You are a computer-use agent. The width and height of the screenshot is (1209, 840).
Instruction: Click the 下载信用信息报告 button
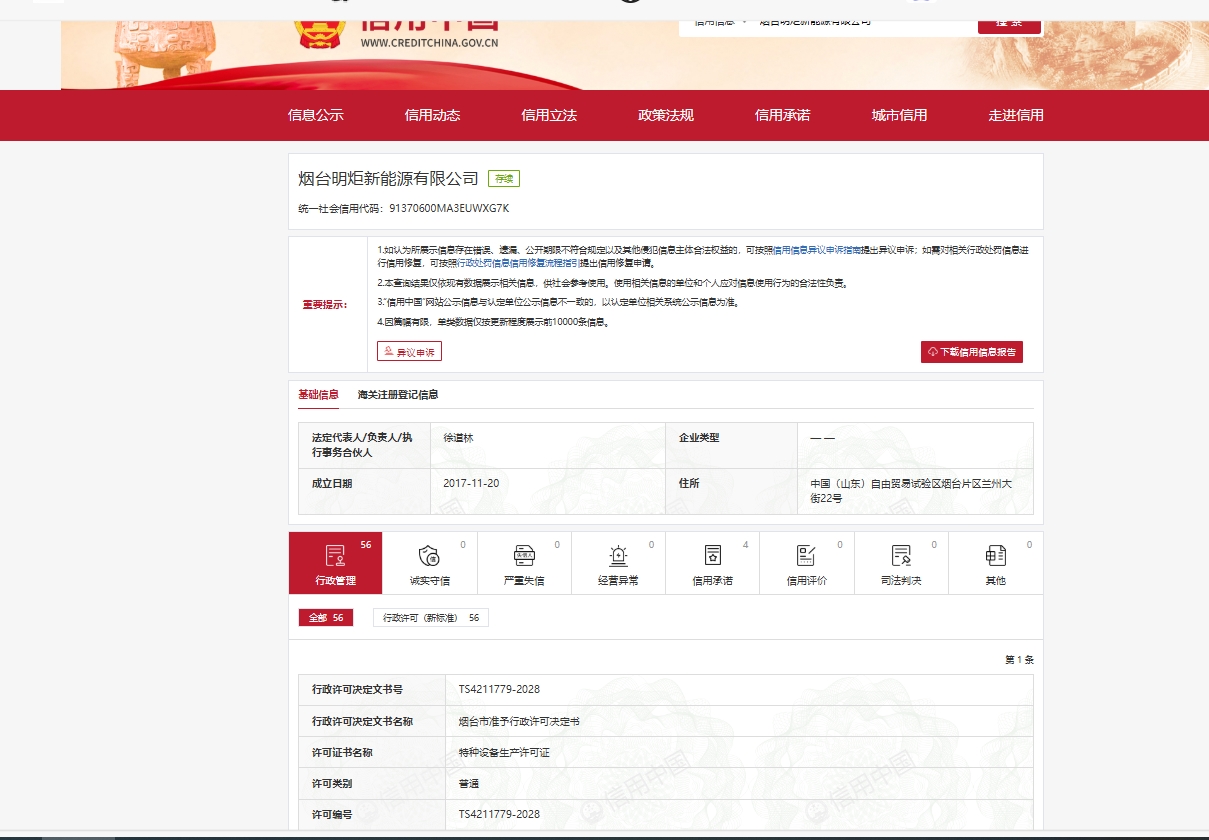(972, 352)
